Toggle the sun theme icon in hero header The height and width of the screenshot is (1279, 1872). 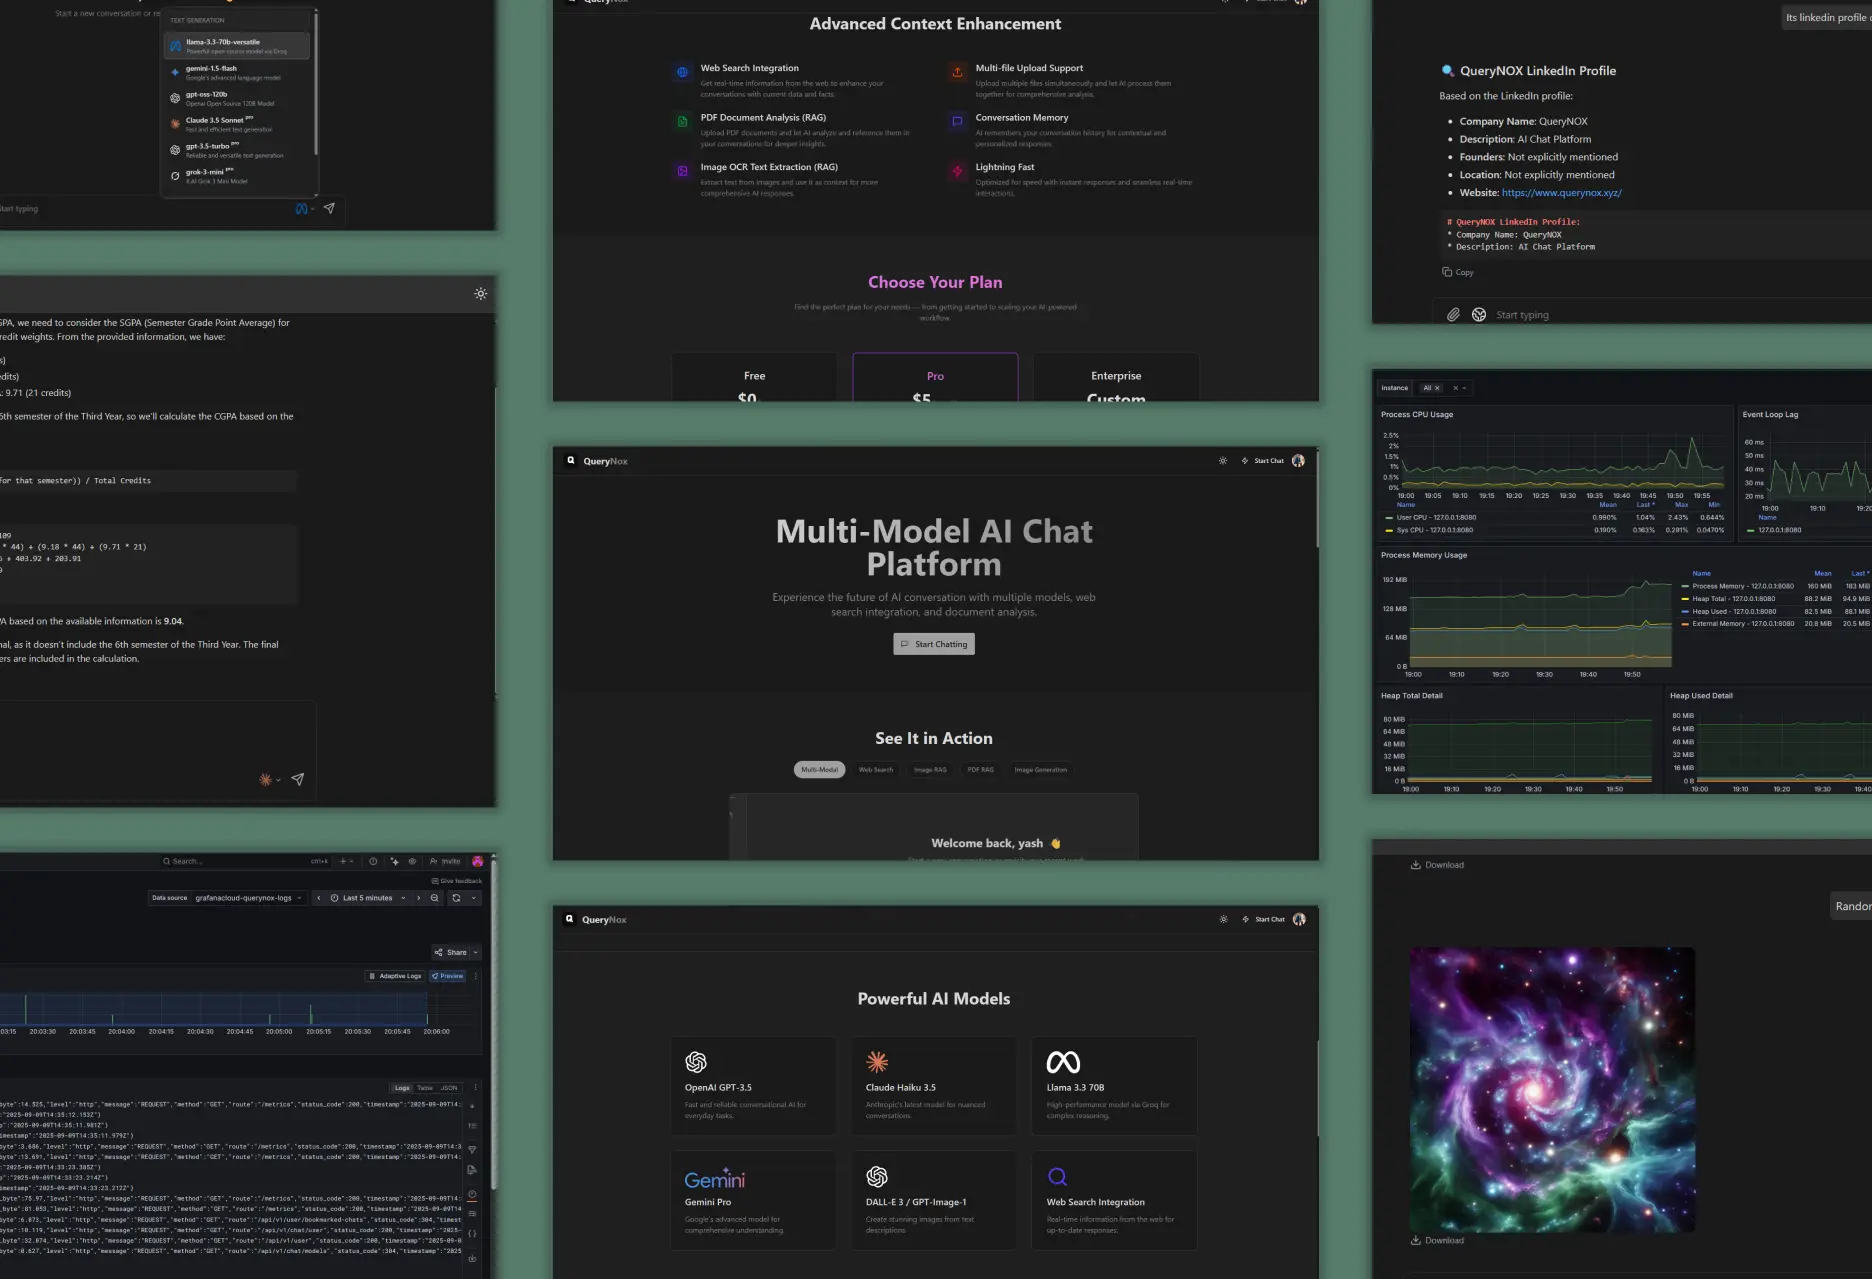[x=1222, y=461]
